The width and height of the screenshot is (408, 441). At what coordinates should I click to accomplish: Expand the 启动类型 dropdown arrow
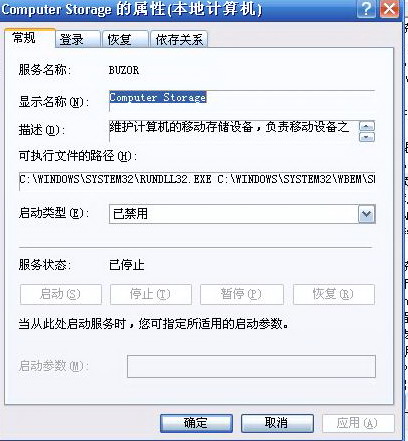[x=367, y=214]
